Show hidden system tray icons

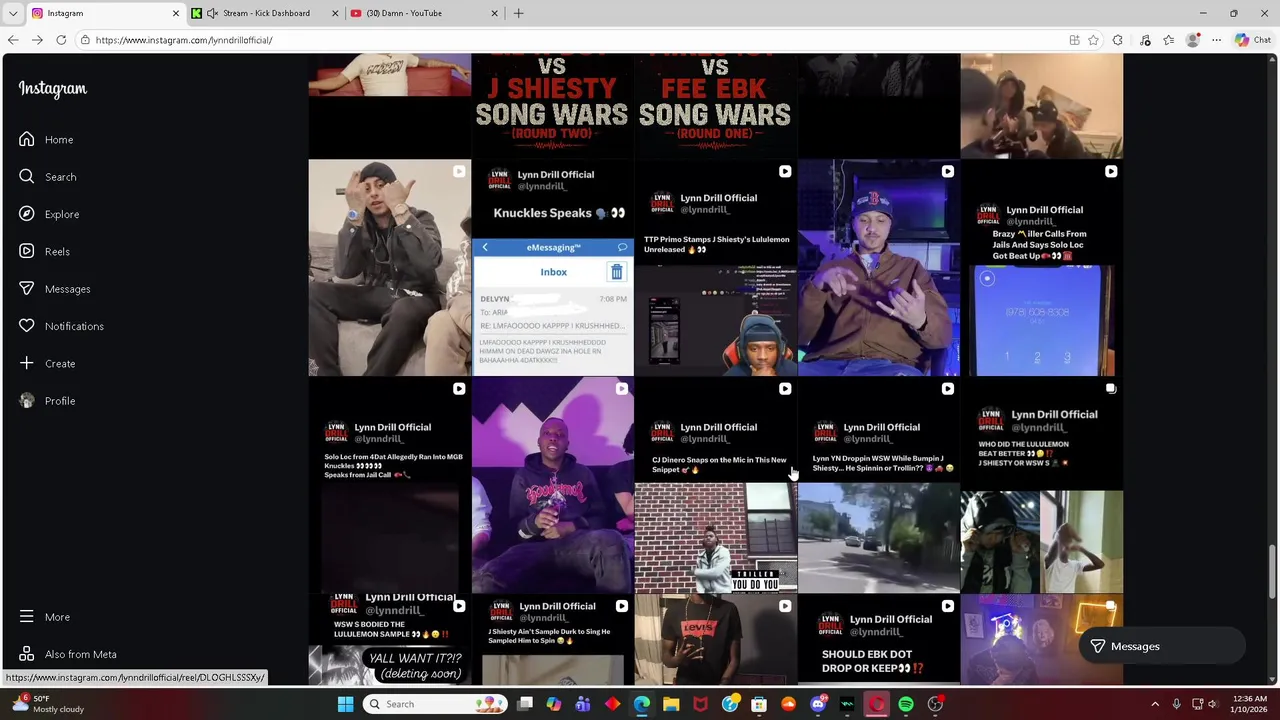tap(1155, 704)
